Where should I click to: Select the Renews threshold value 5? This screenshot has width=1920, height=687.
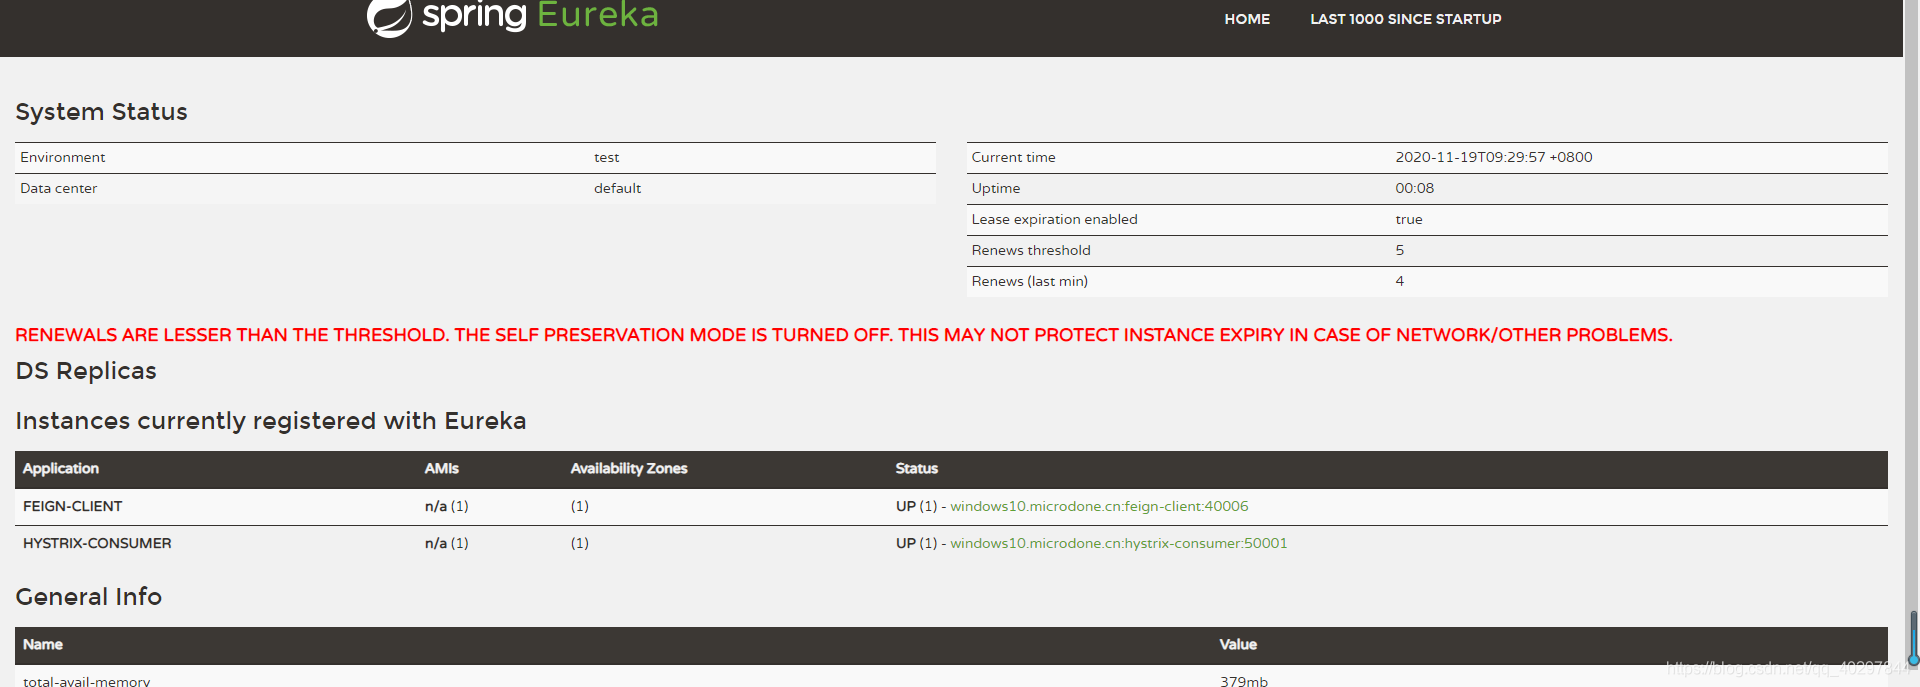[1399, 250]
